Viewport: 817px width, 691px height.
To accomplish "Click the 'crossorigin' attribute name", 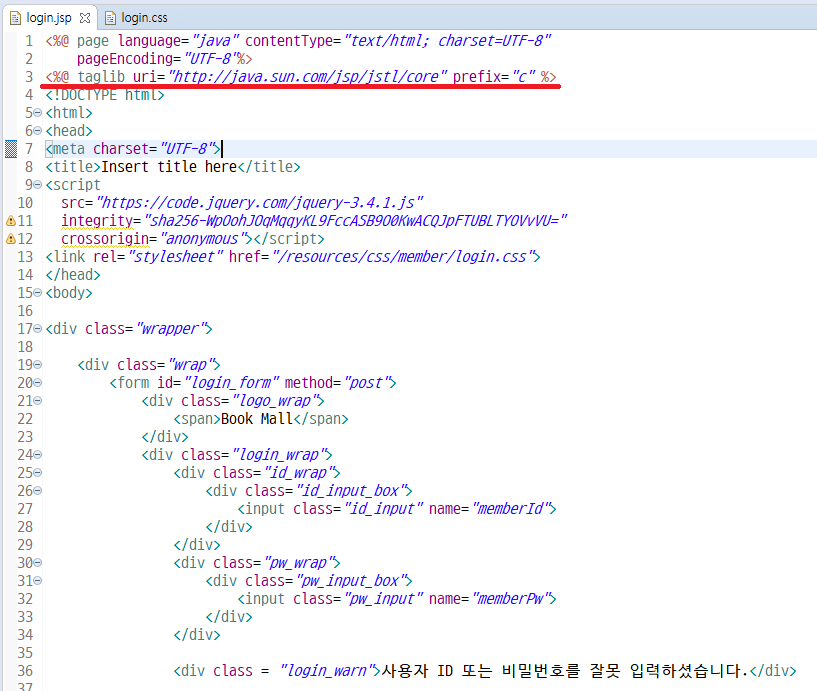I will (x=105, y=239).
